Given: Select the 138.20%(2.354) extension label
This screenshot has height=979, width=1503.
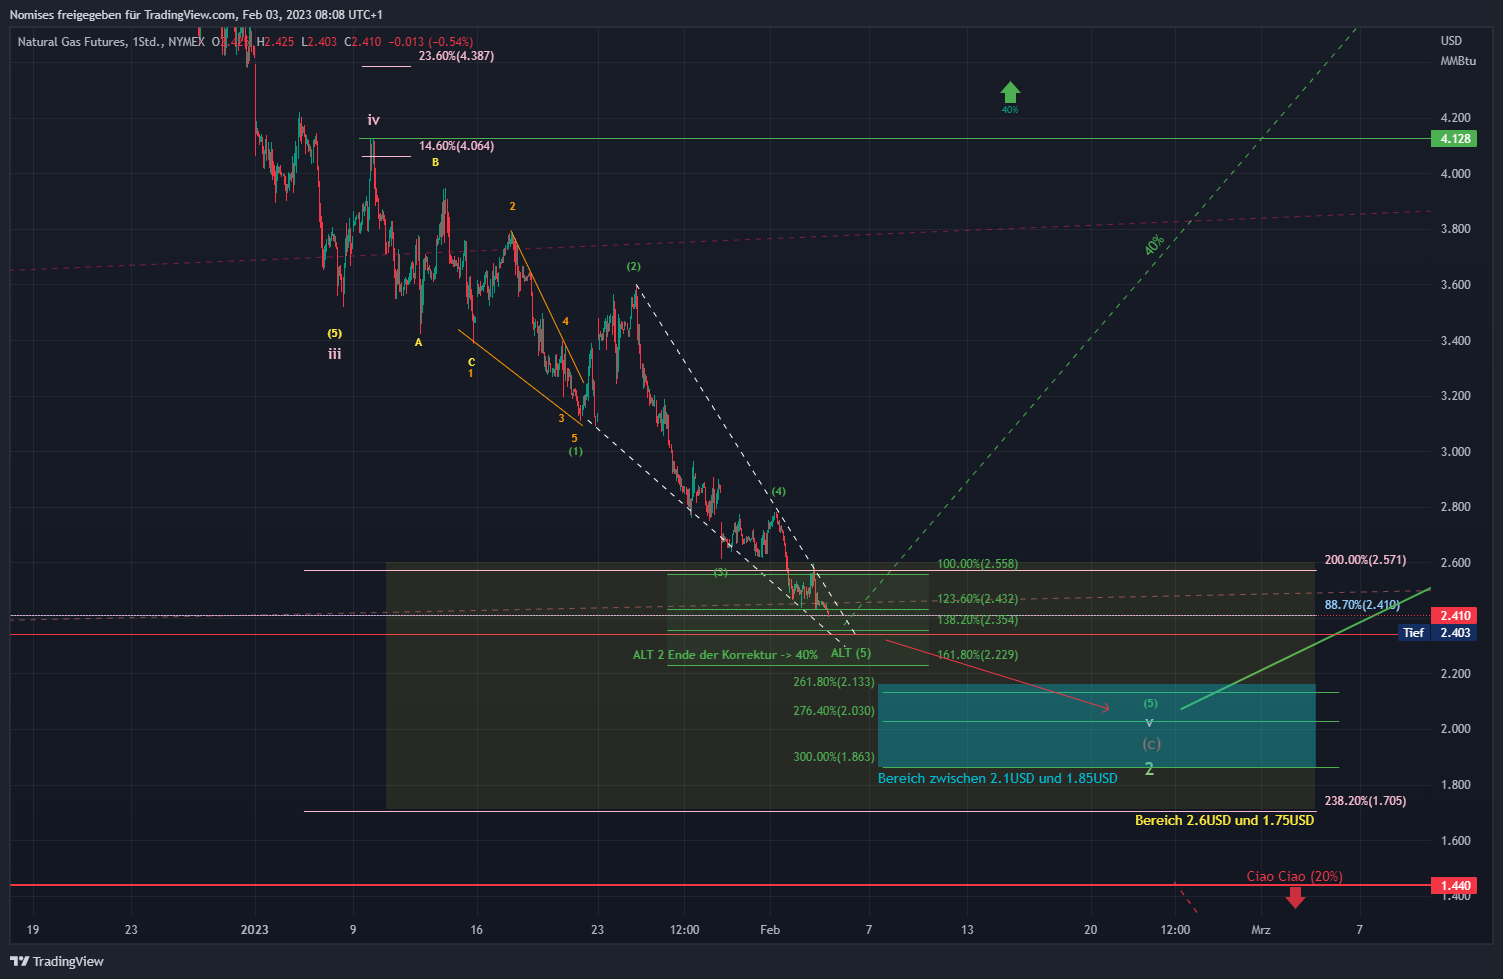Looking at the screenshot, I should point(977,620).
